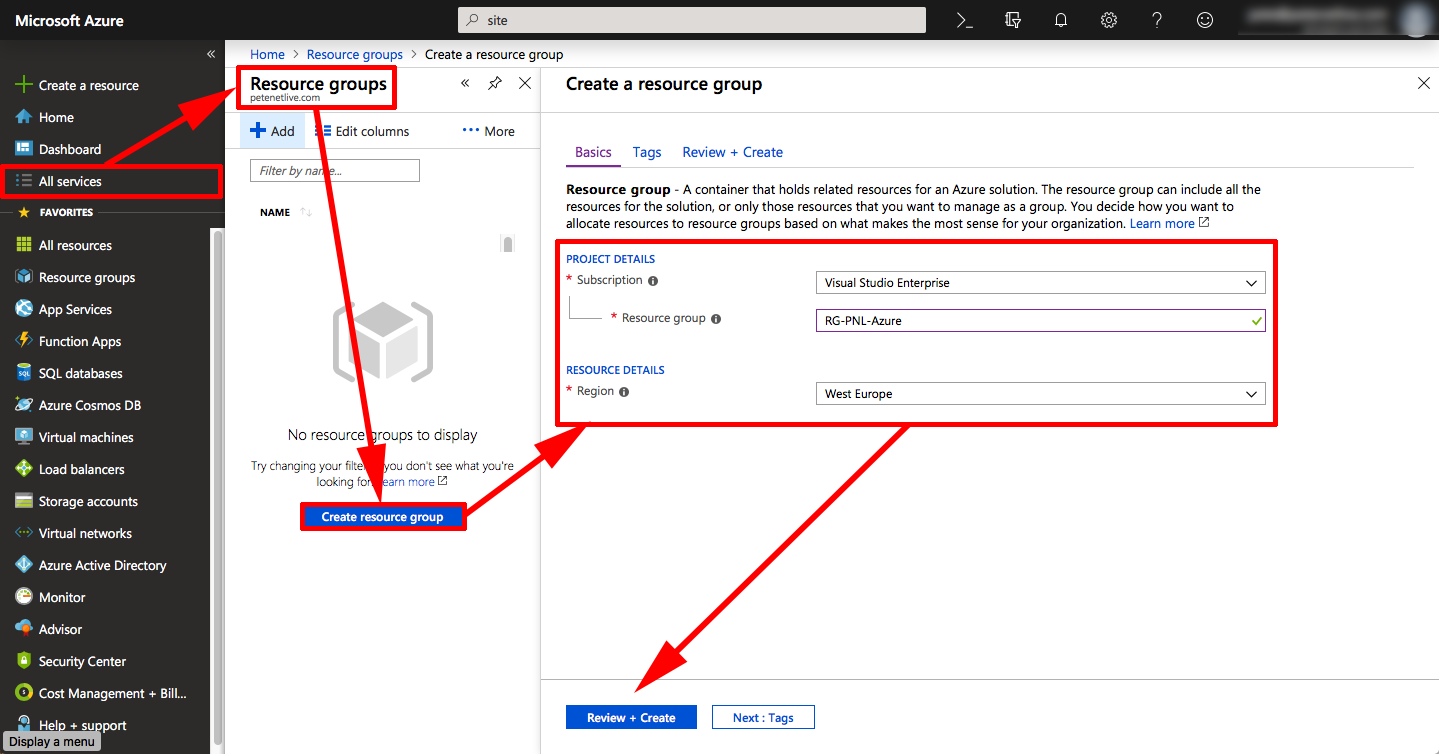The height and width of the screenshot is (754, 1439).
Task: Open the Subscription dropdown
Action: tap(1041, 283)
